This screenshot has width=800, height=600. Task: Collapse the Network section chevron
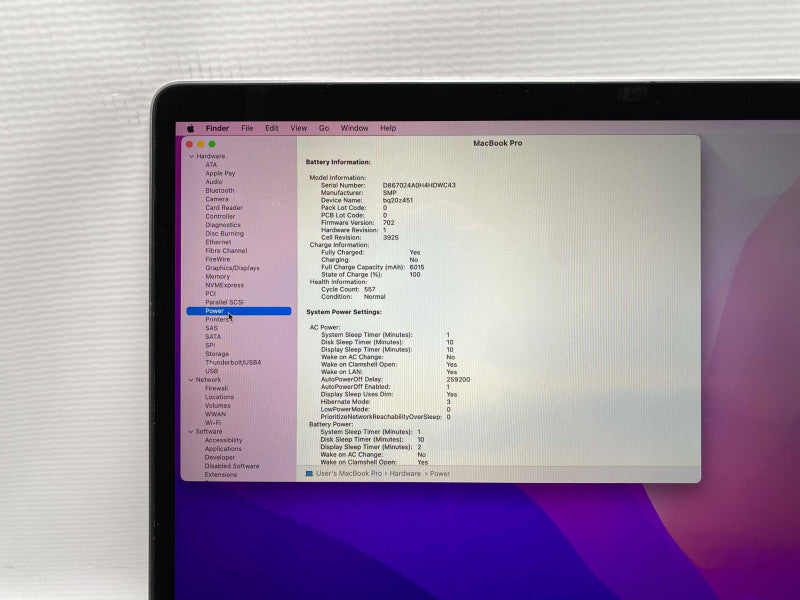coord(191,380)
